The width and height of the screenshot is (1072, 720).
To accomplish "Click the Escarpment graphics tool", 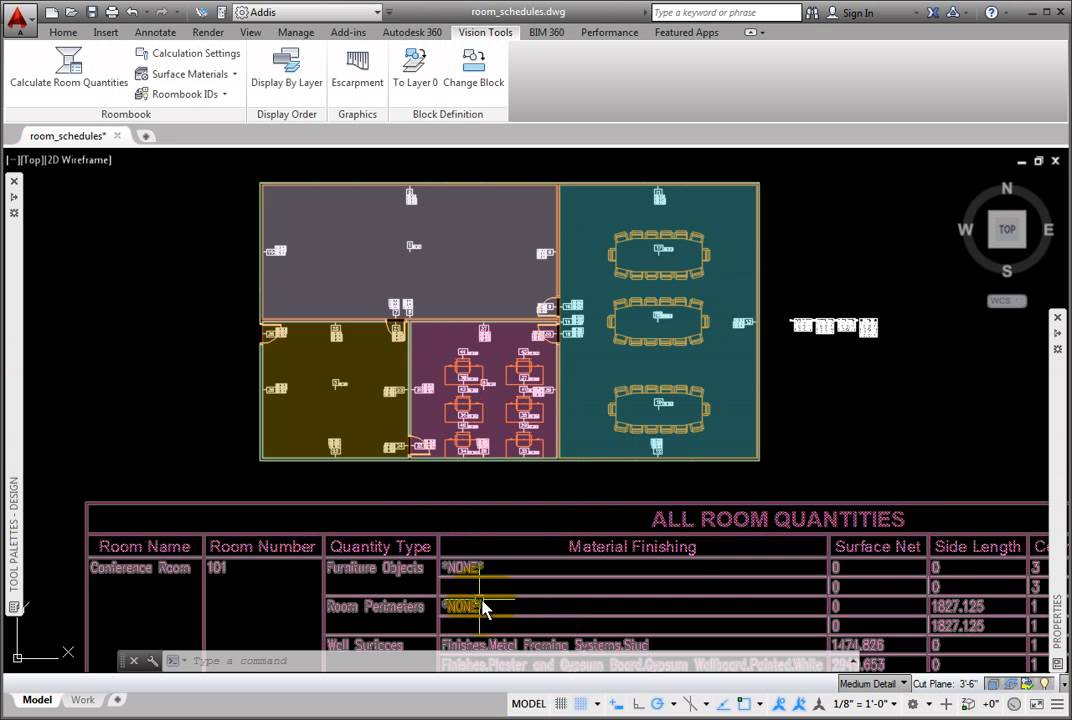I will [358, 67].
